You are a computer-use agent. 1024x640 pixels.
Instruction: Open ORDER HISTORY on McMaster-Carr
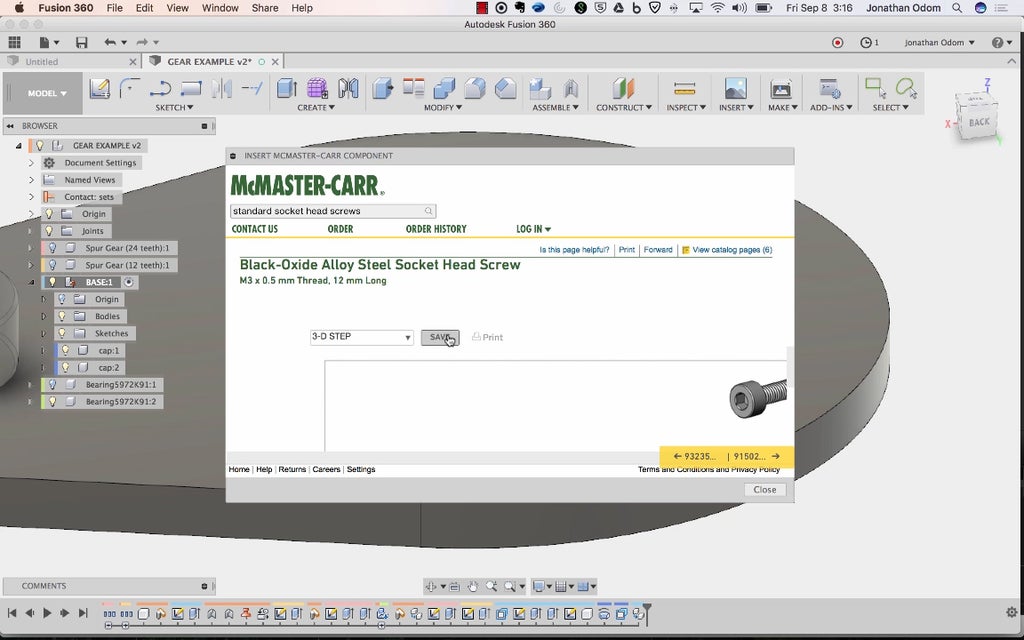coord(436,229)
